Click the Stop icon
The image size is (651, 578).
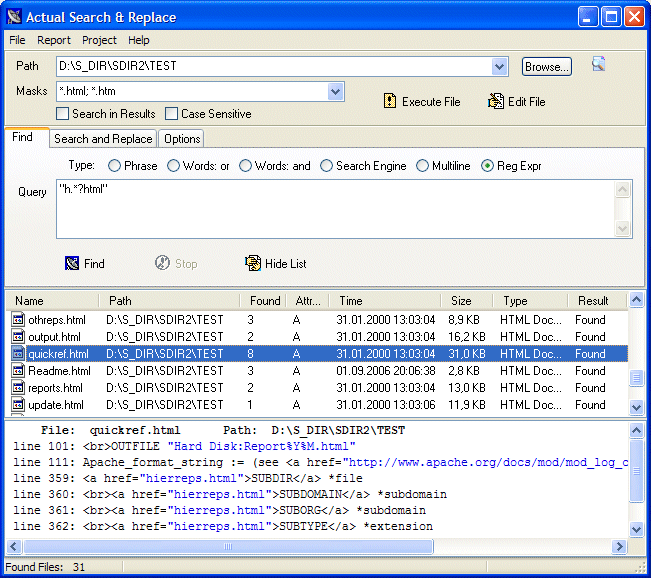pos(162,262)
